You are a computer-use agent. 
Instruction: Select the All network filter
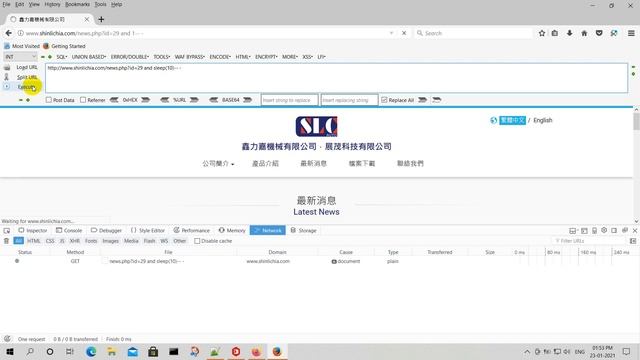(19, 241)
